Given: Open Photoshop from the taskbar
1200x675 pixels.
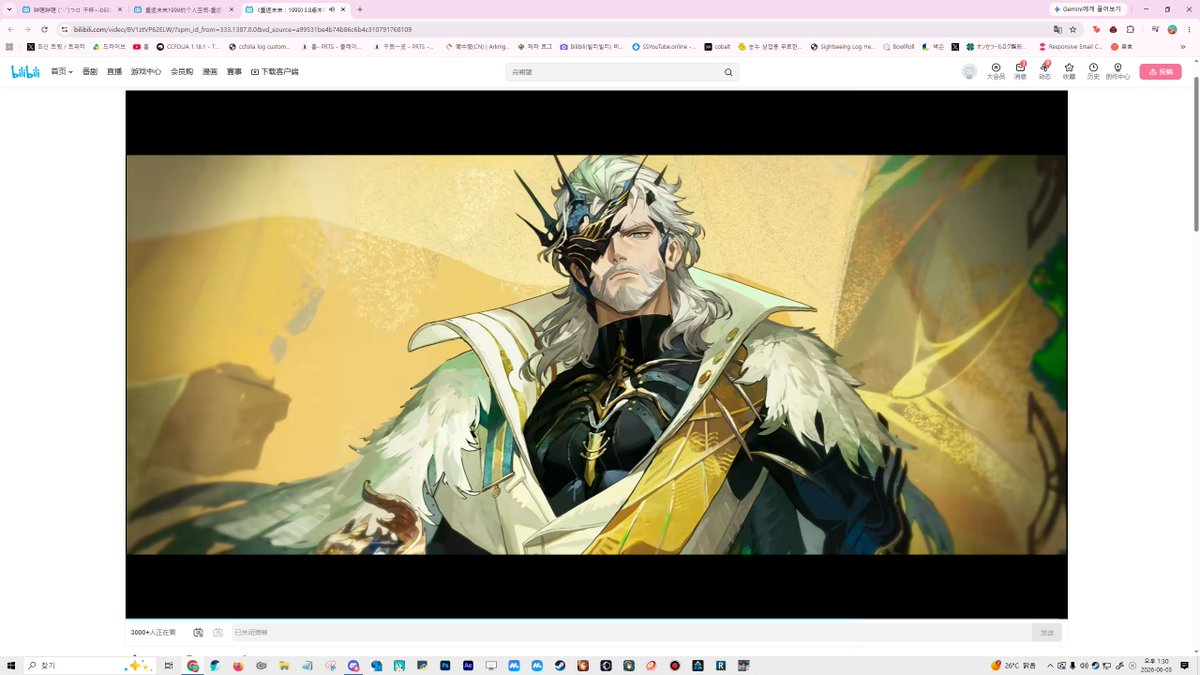Looking at the screenshot, I should tap(445, 665).
